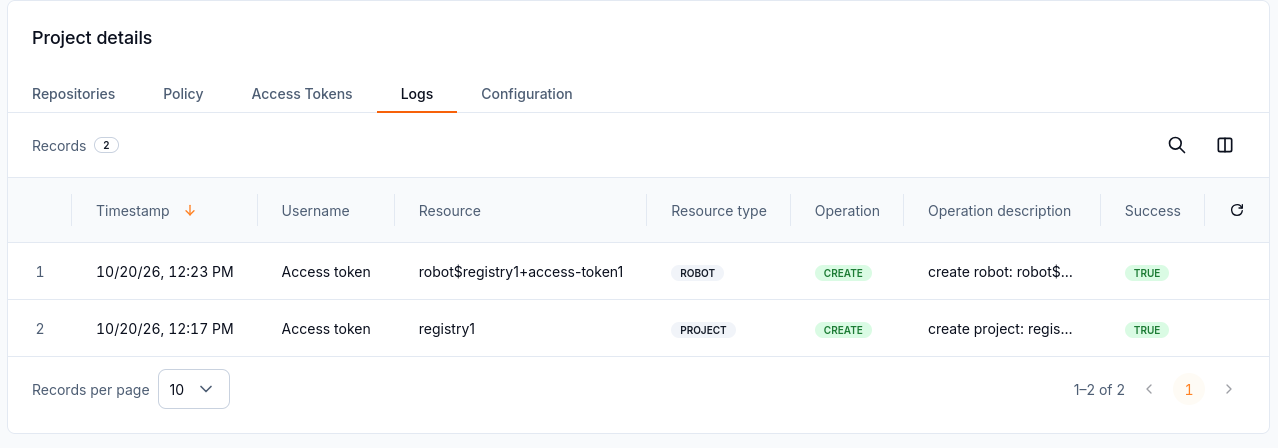Viewport: 1278px width, 448px height.
Task: Switch to the Policy tab
Action: click(183, 94)
